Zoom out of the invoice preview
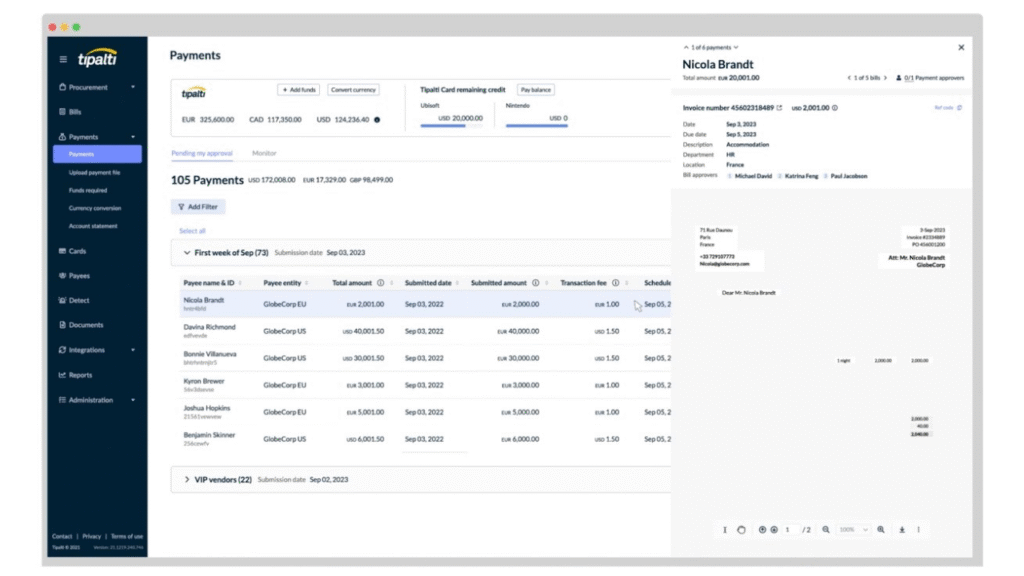This screenshot has height=576, width=1024. click(826, 529)
